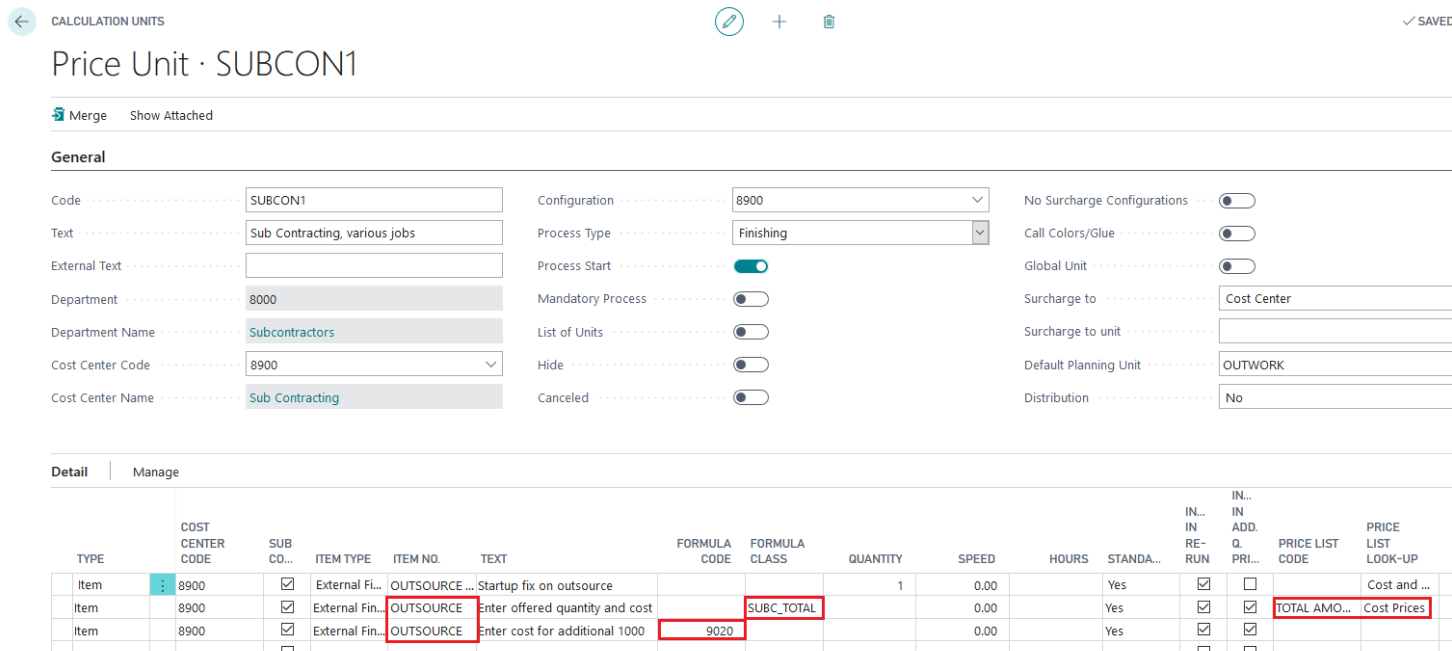Toggle Call Colors/Glue switch

[1237, 233]
